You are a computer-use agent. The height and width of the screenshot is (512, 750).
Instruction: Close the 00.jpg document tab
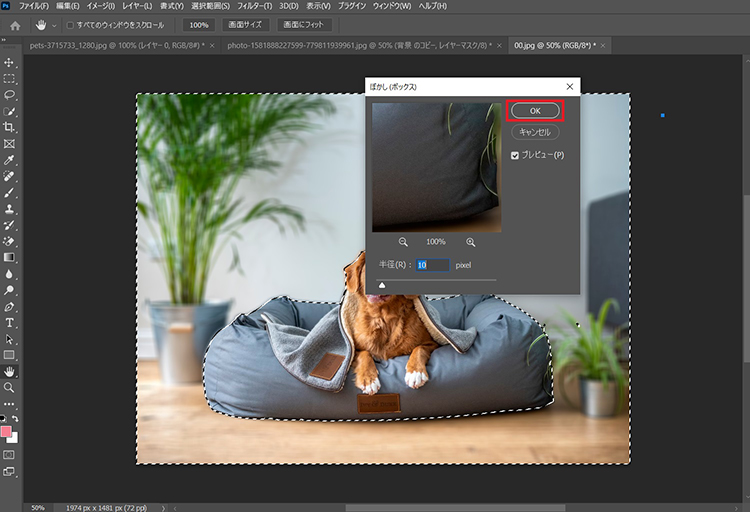603,45
